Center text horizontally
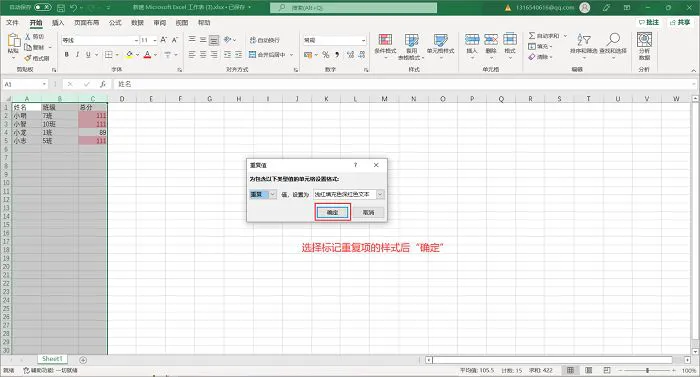700x377 pixels. click(x=203, y=54)
